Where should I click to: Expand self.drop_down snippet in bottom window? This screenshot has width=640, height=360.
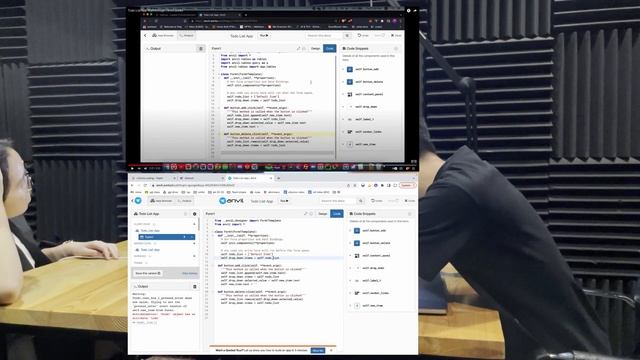coord(350,268)
